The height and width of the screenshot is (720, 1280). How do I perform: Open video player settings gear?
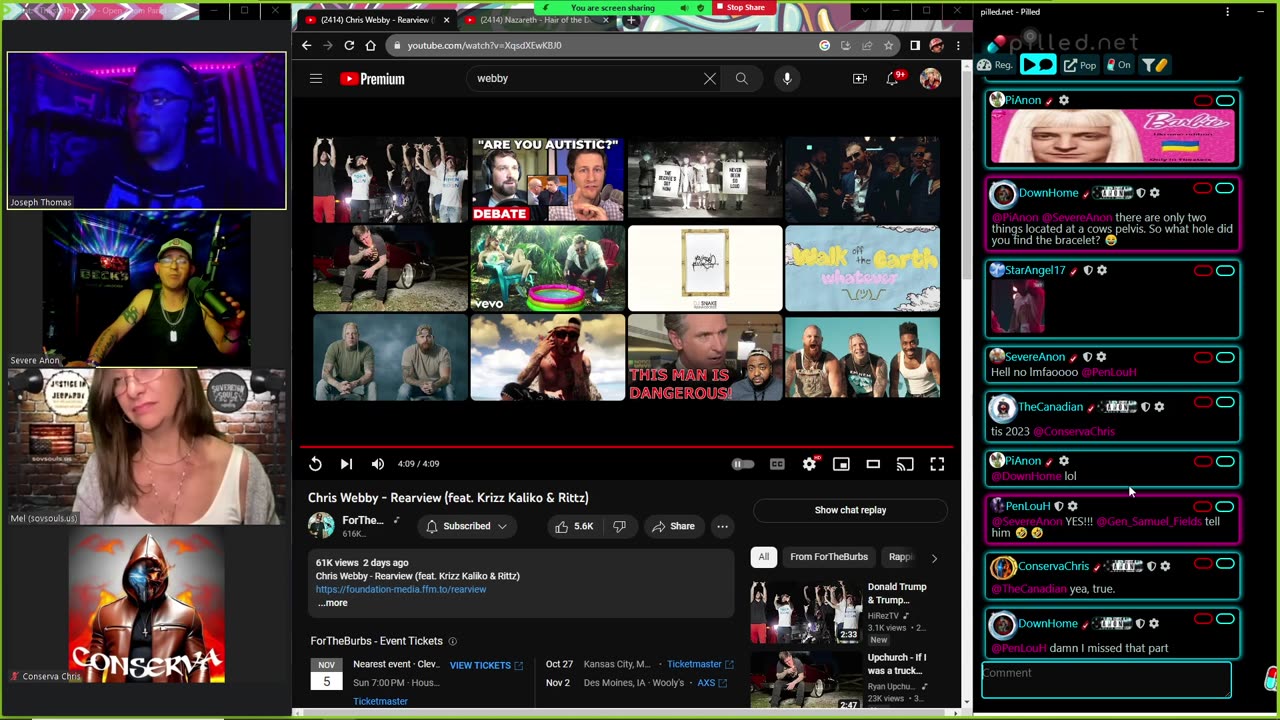[x=809, y=464]
